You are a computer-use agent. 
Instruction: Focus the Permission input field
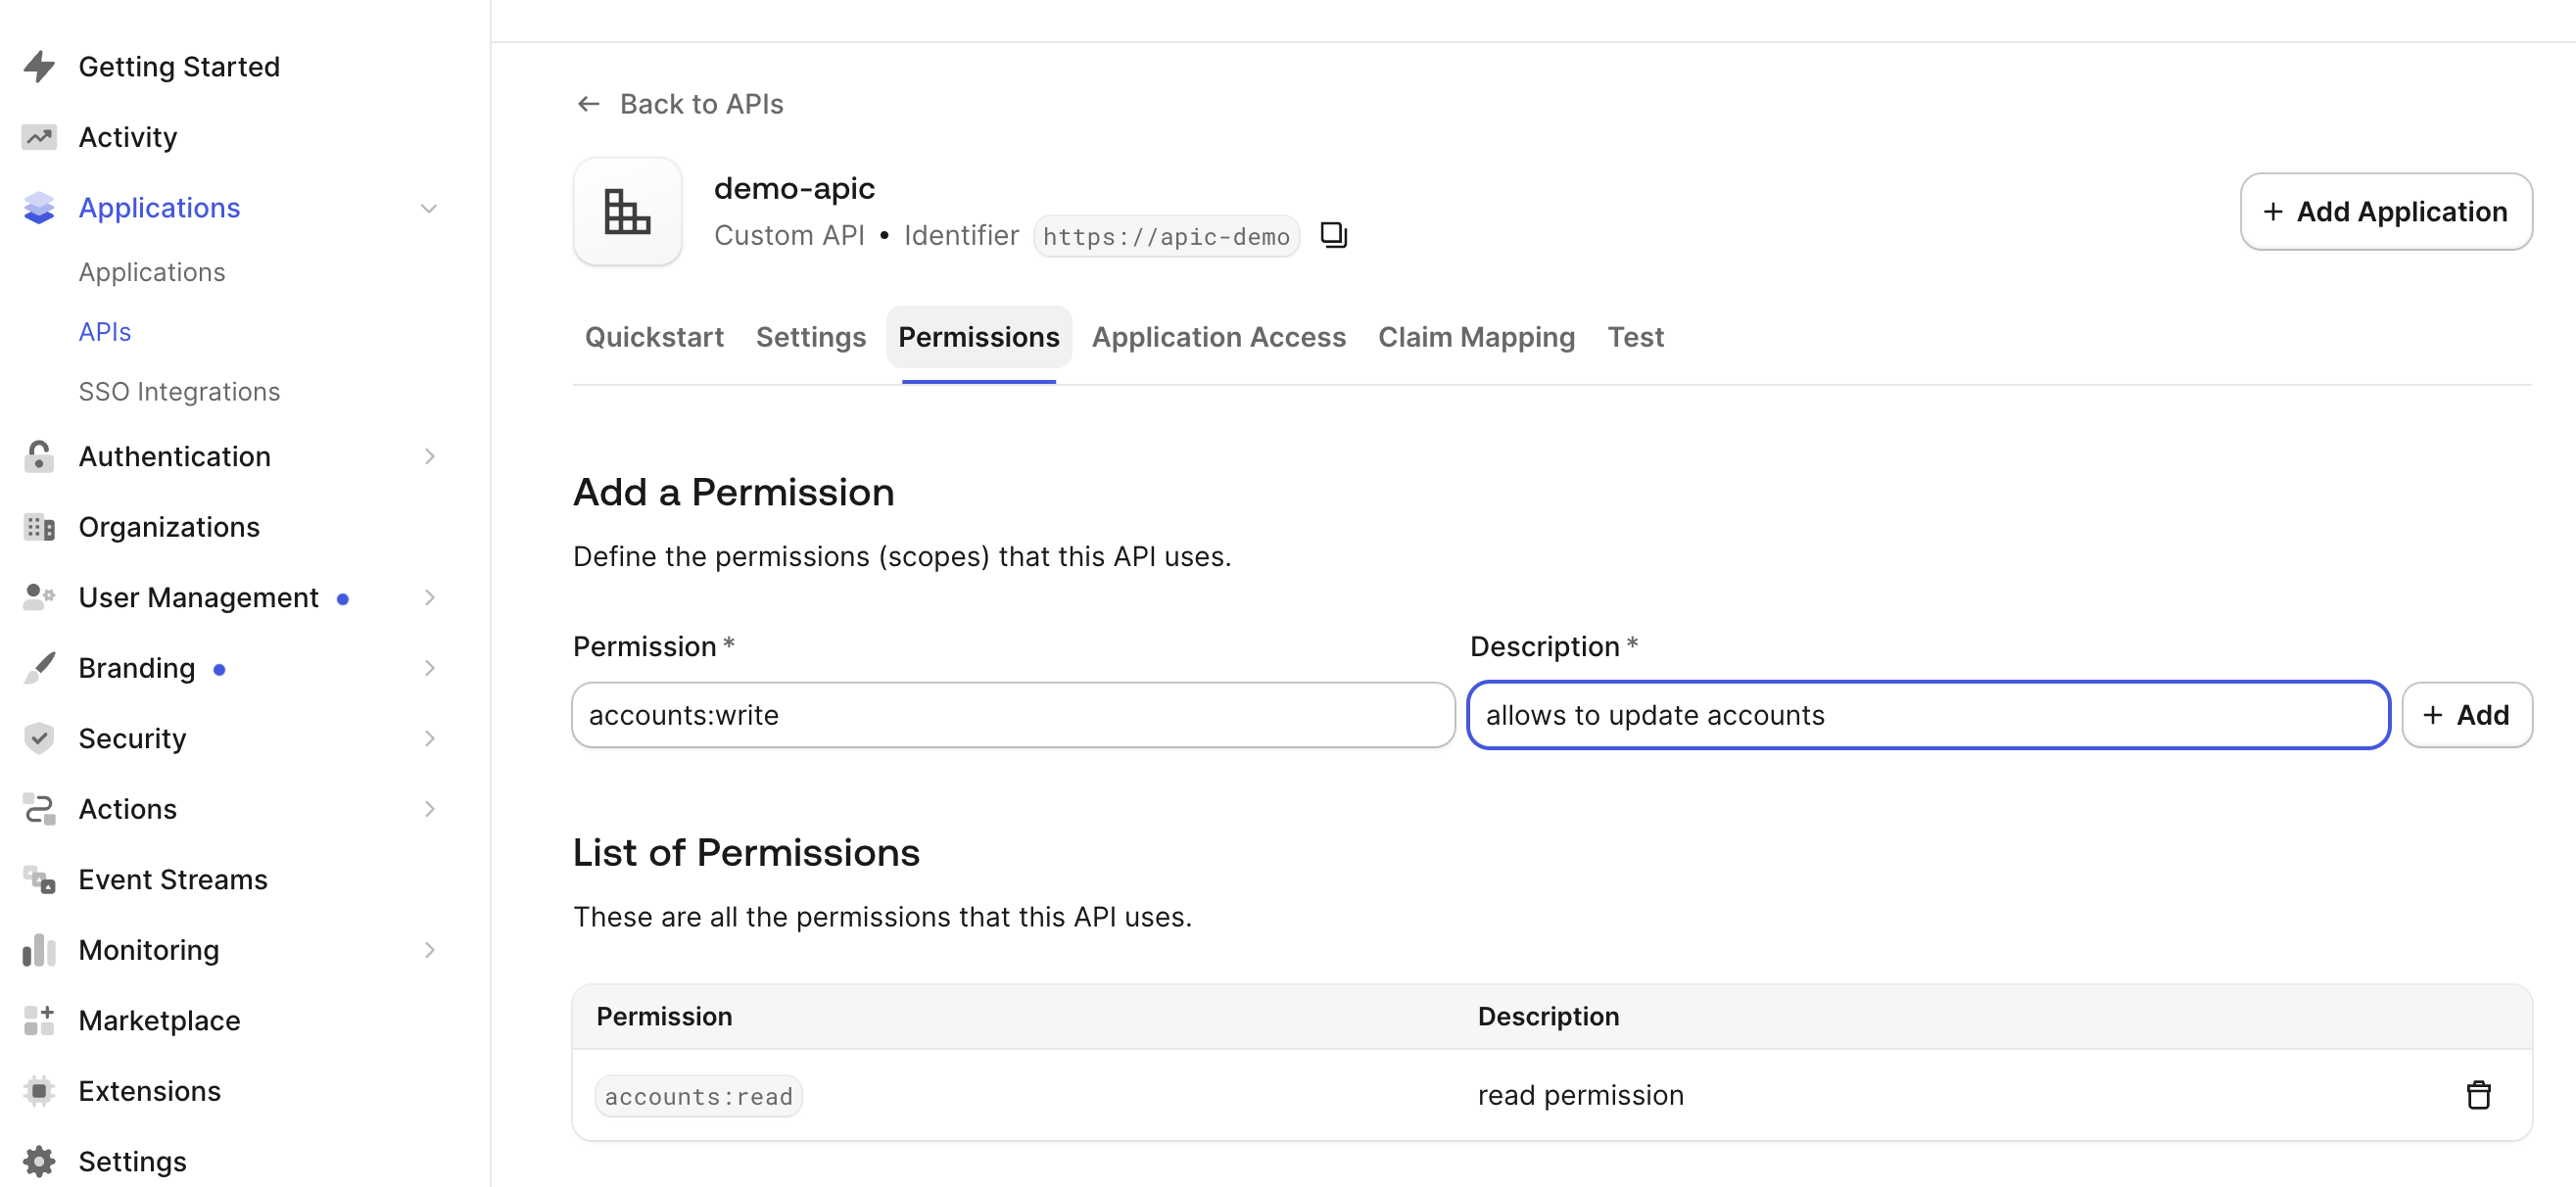(1013, 714)
